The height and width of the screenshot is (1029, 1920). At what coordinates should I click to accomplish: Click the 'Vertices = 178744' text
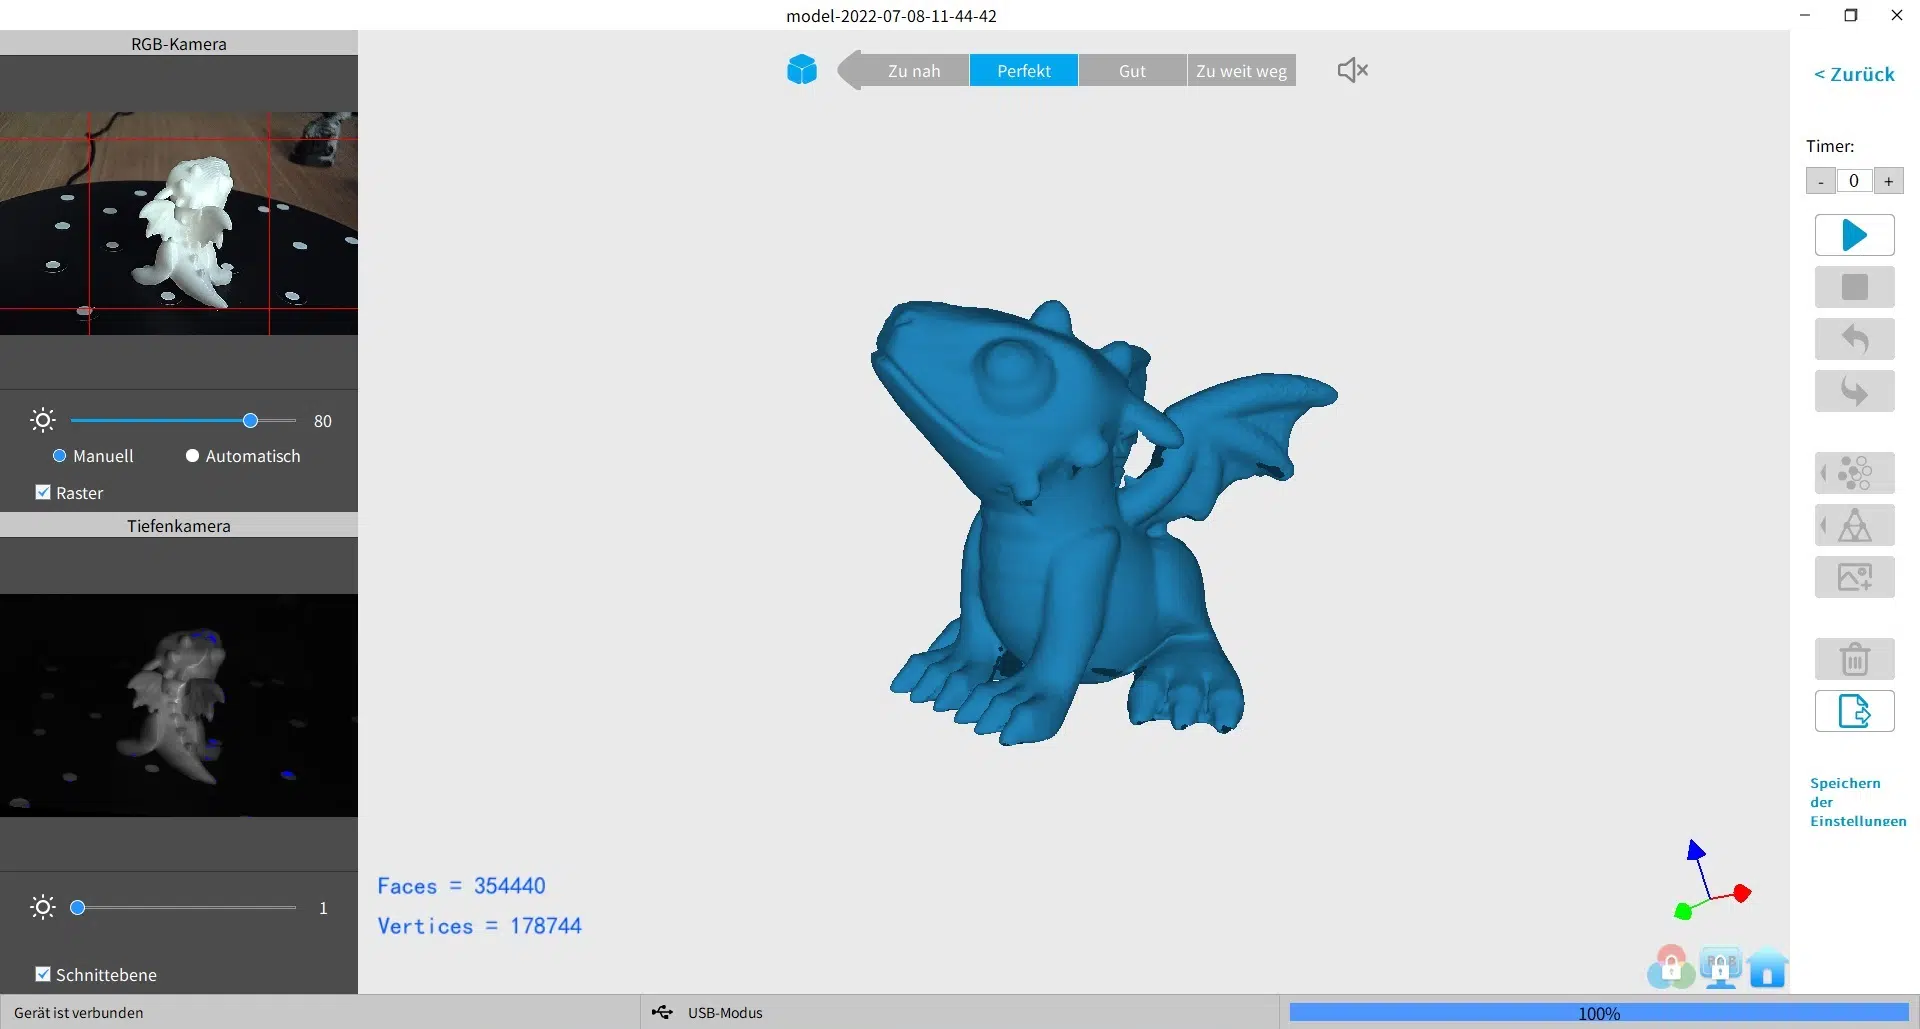(x=479, y=926)
